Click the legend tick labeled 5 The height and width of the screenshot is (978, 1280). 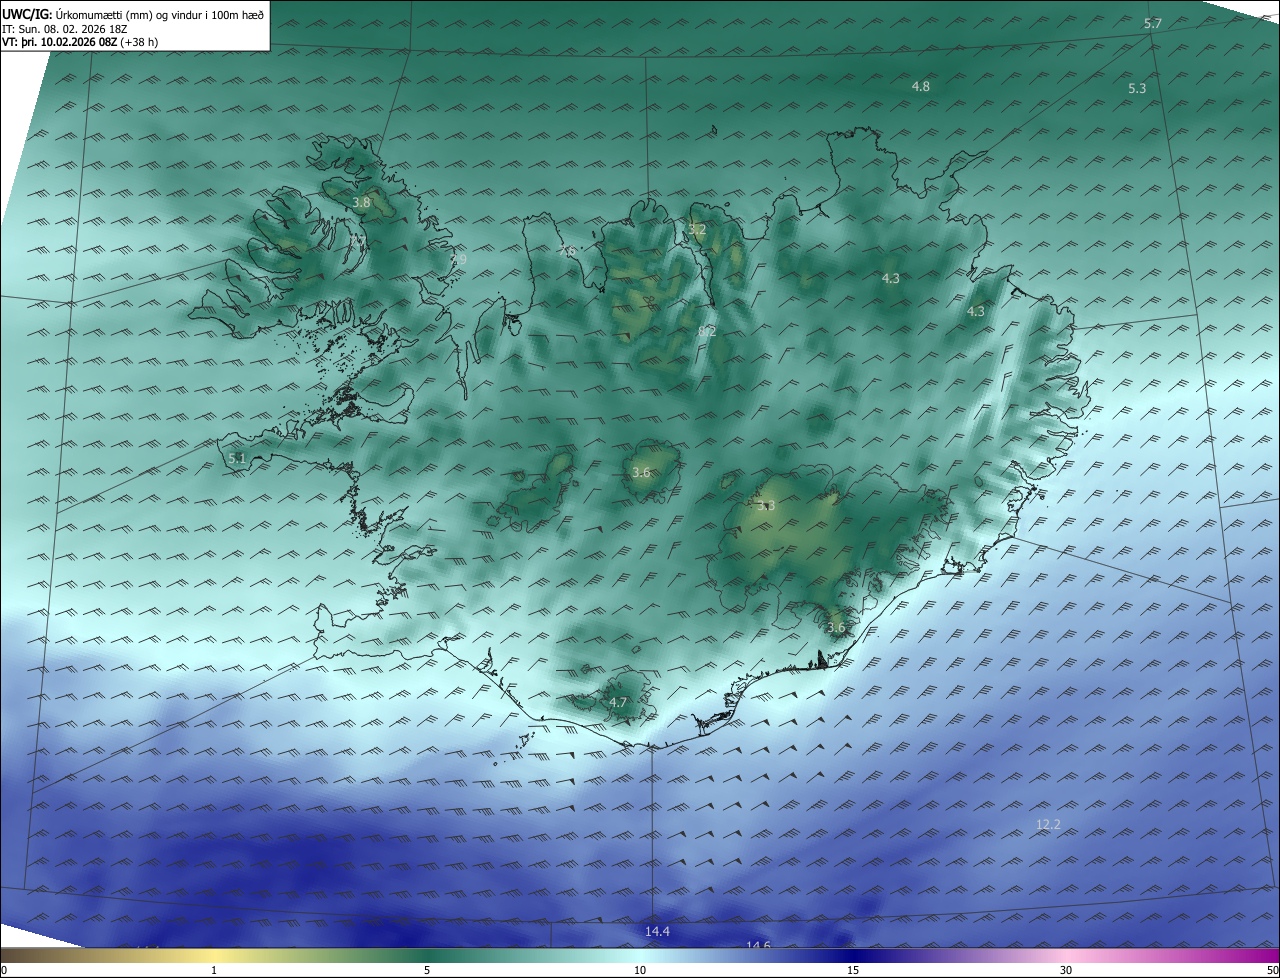pyautogui.click(x=427, y=970)
